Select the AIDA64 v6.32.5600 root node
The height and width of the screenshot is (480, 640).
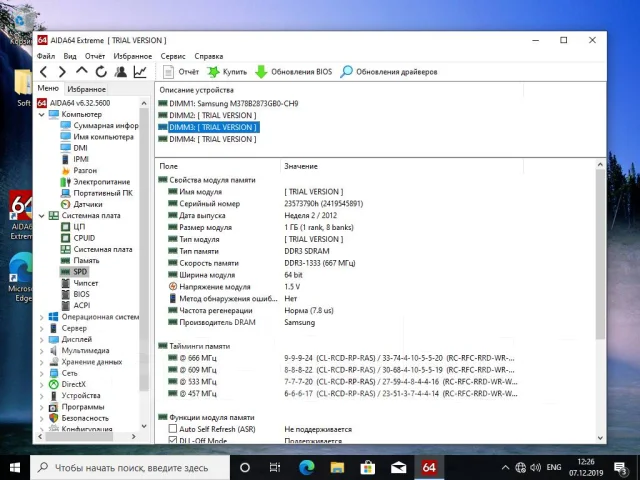(74, 103)
